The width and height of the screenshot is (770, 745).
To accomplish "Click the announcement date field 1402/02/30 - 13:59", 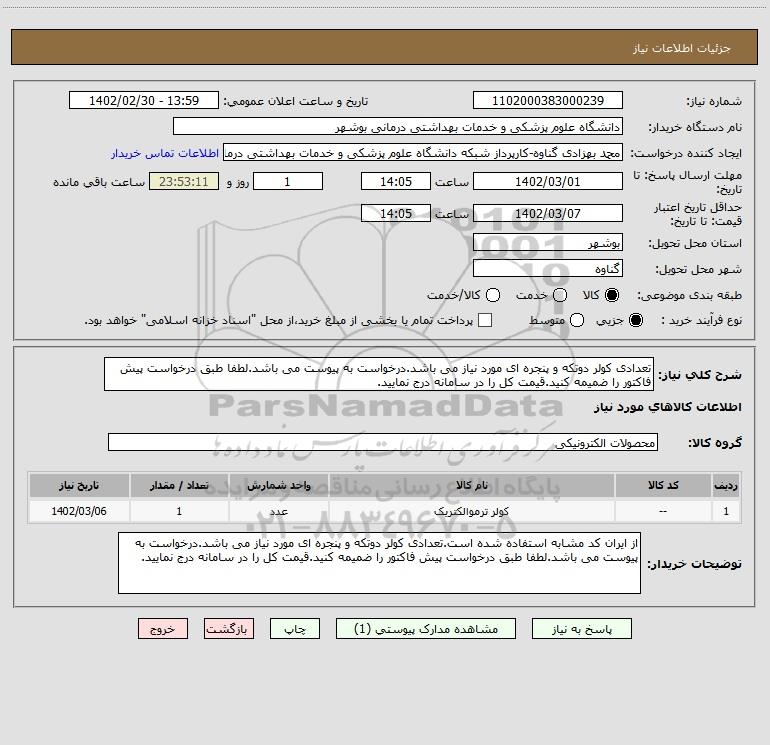I will pyautogui.click(x=144, y=100).
